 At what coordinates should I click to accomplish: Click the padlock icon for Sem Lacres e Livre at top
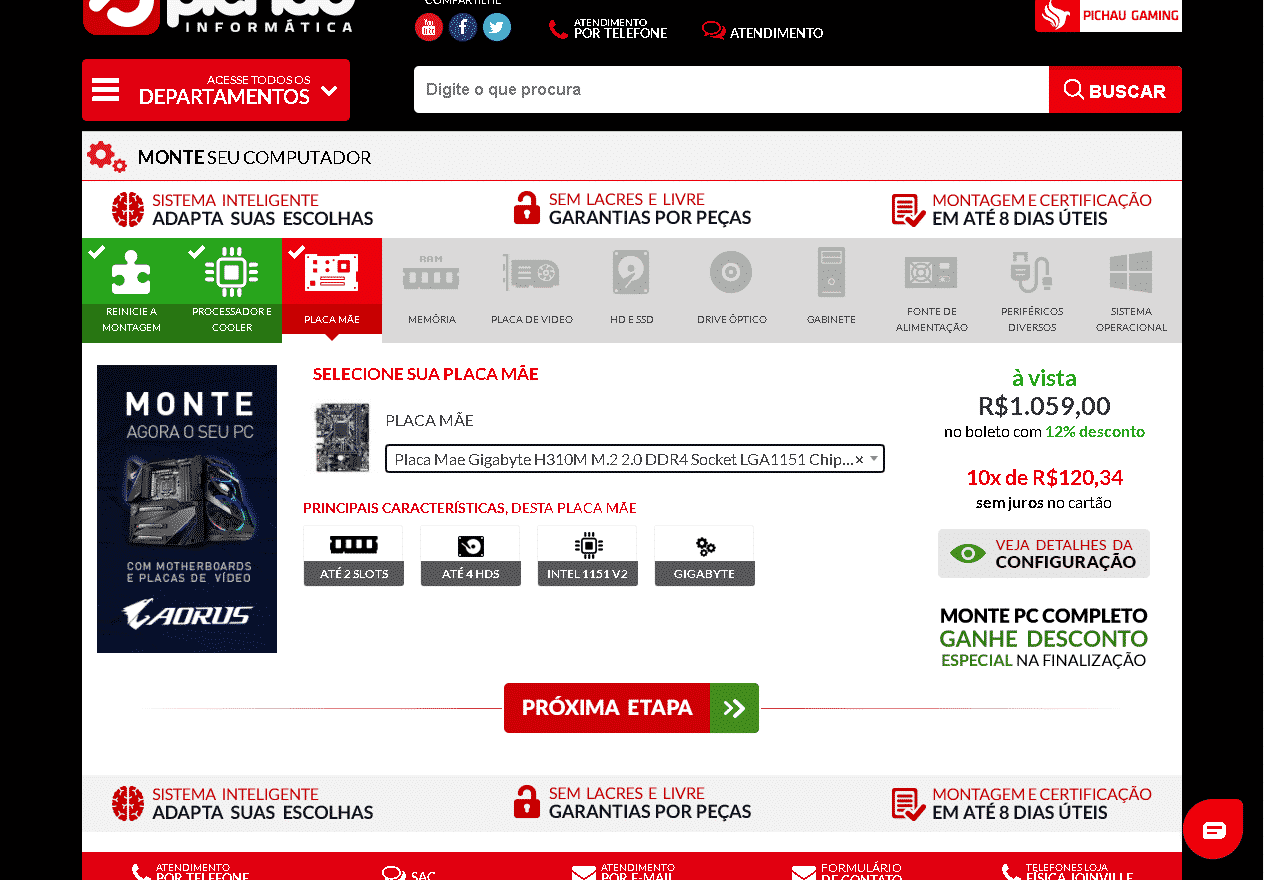526,208
